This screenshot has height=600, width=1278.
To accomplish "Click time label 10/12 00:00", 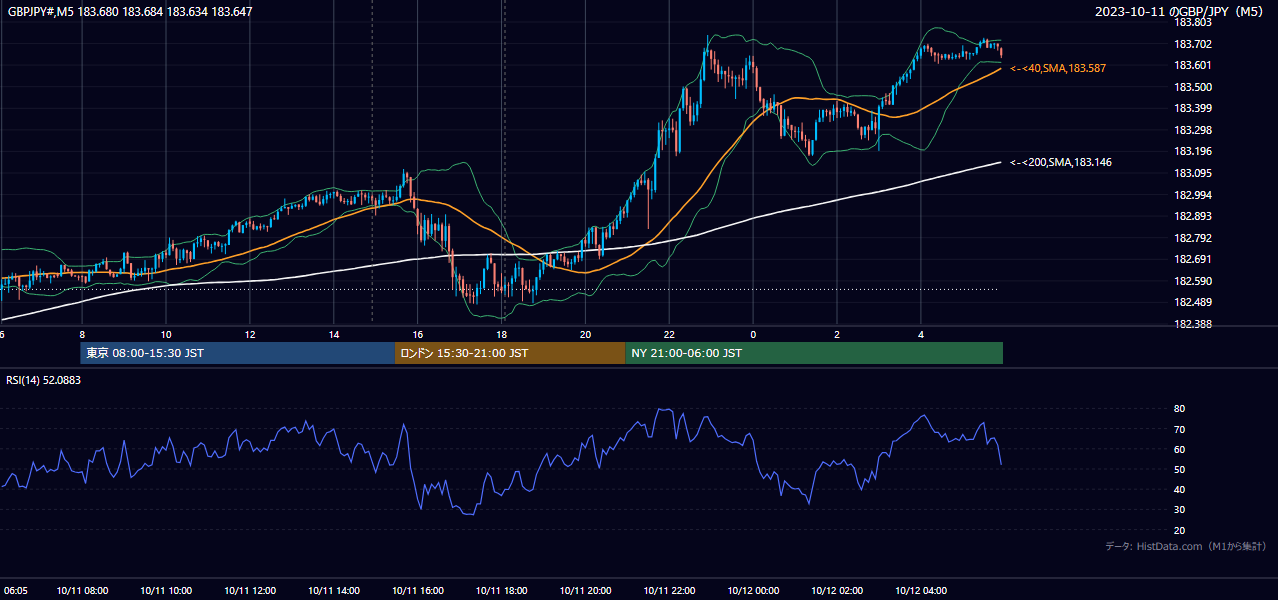I will pyautogui.click(x=754, y=591).
